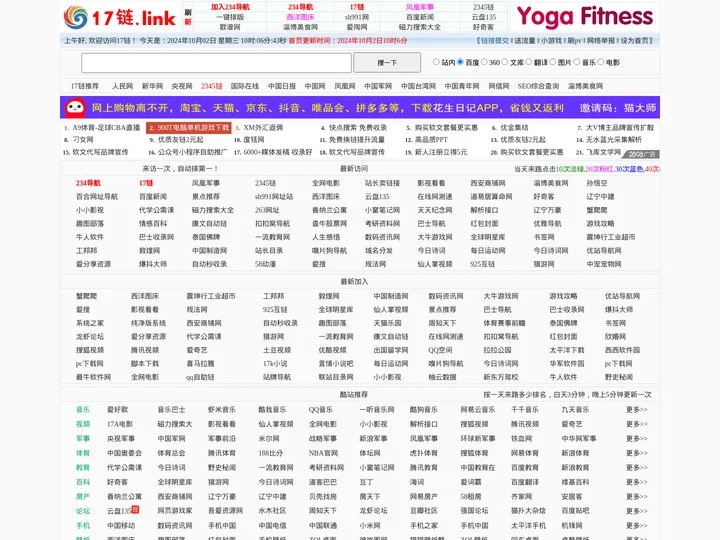Select the 360 search radio button
Screen dimensions: 720x540
[484, 62]
